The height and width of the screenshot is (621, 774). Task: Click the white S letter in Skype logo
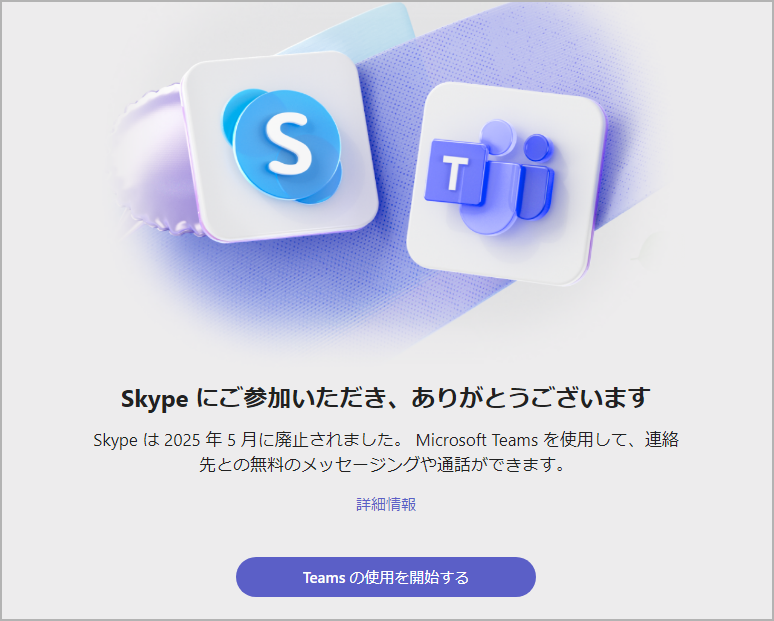[289, 143]
